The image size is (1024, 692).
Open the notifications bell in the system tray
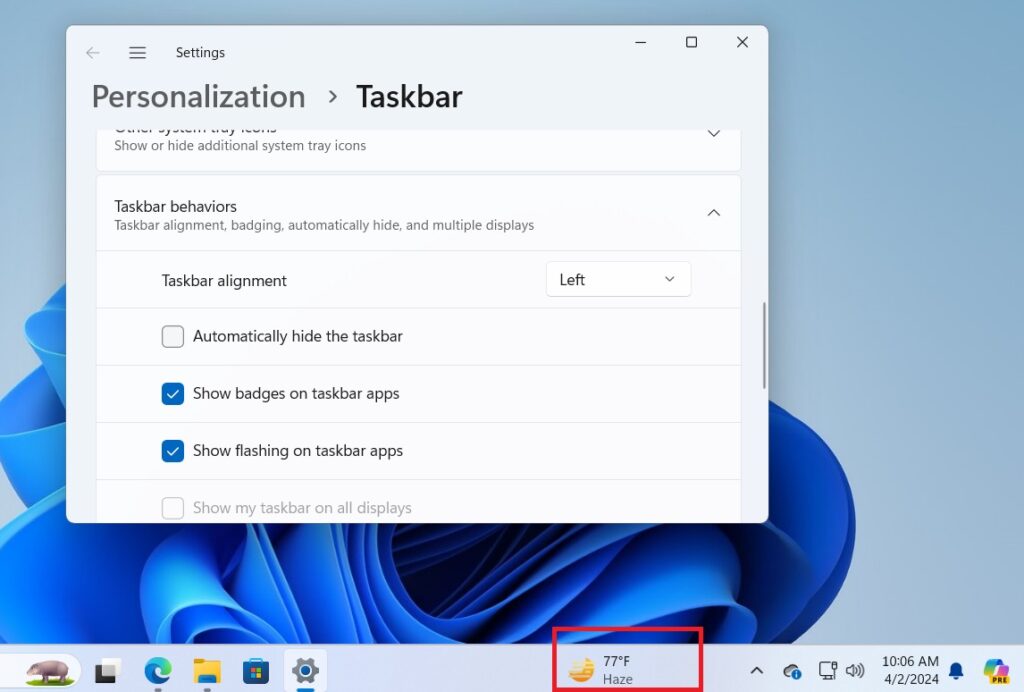956,671
